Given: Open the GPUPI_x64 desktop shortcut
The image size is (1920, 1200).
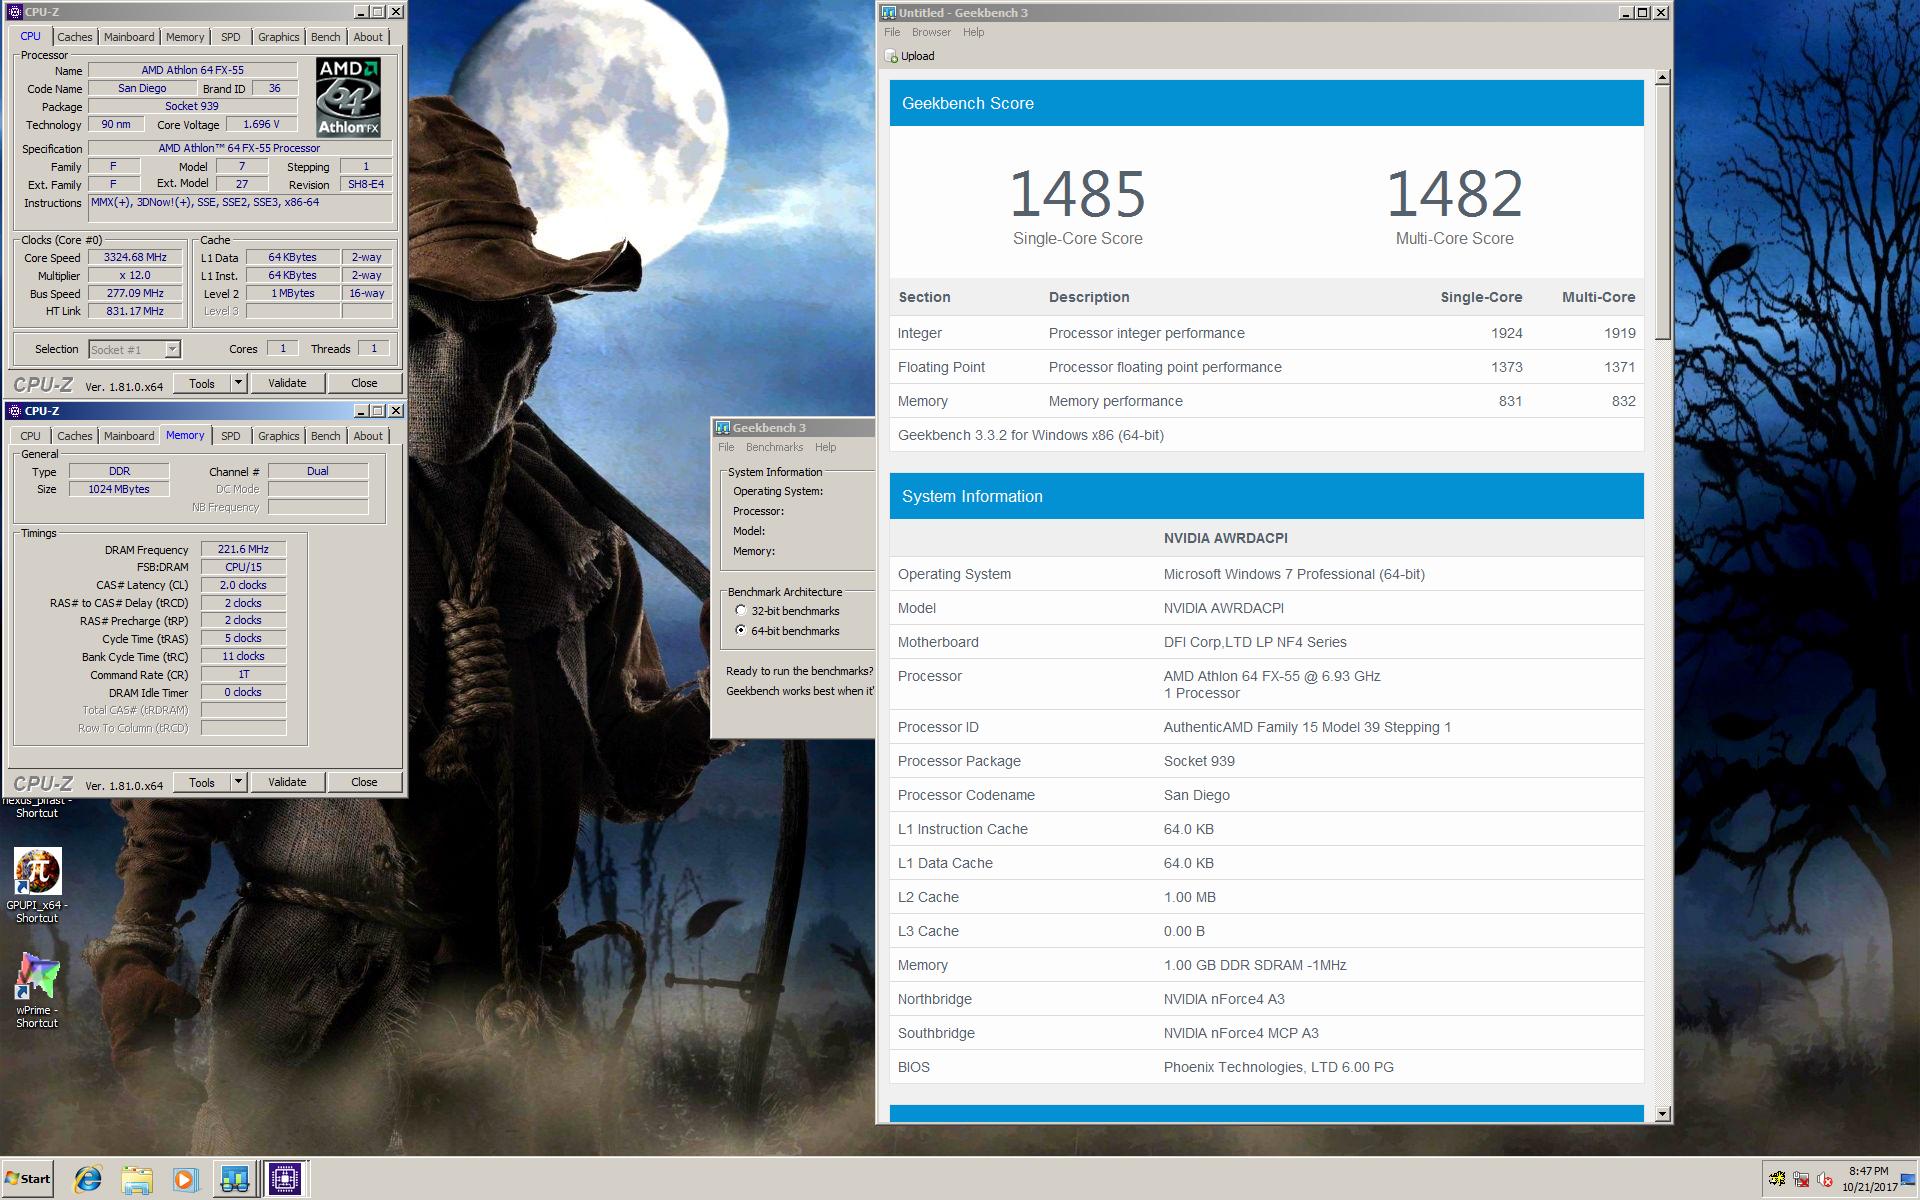Looking at the screenshot, I should [x=37, y=885].
